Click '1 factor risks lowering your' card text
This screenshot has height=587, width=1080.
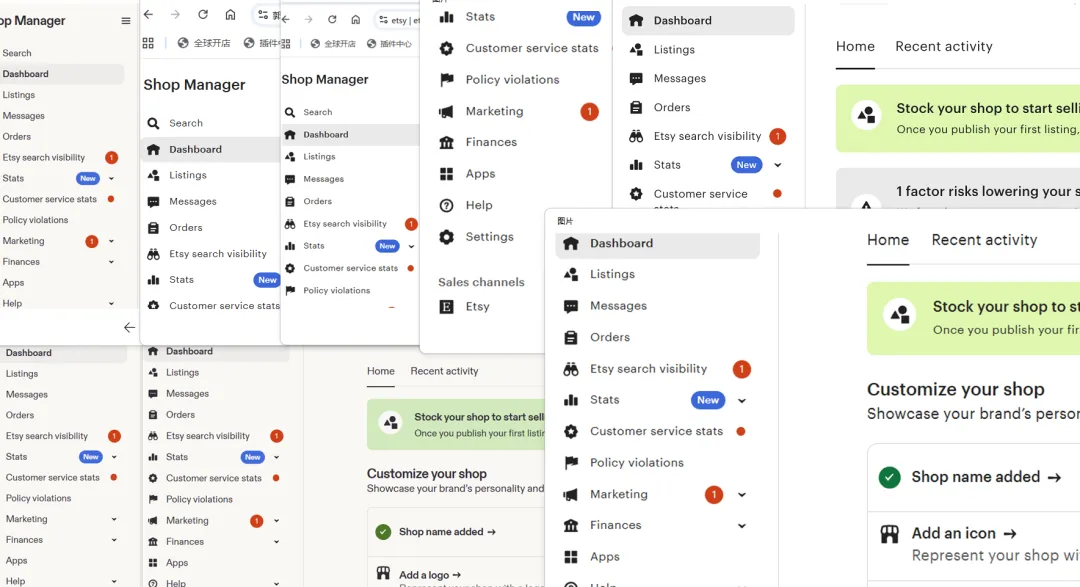pos(988,192)
